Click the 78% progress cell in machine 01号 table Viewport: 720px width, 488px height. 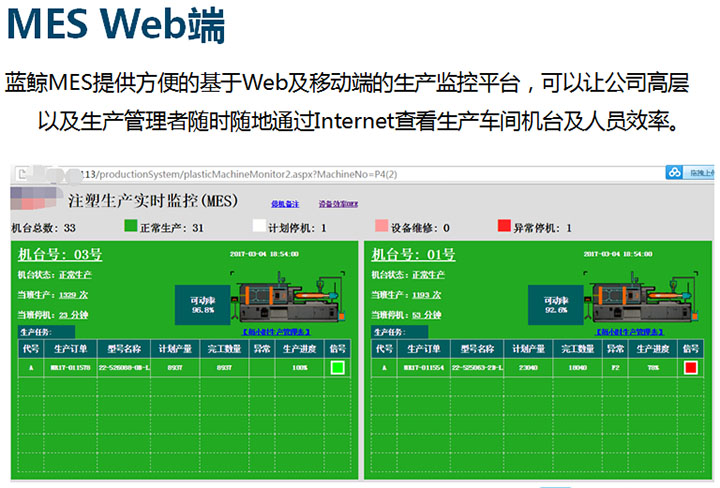tap(653, 368)
